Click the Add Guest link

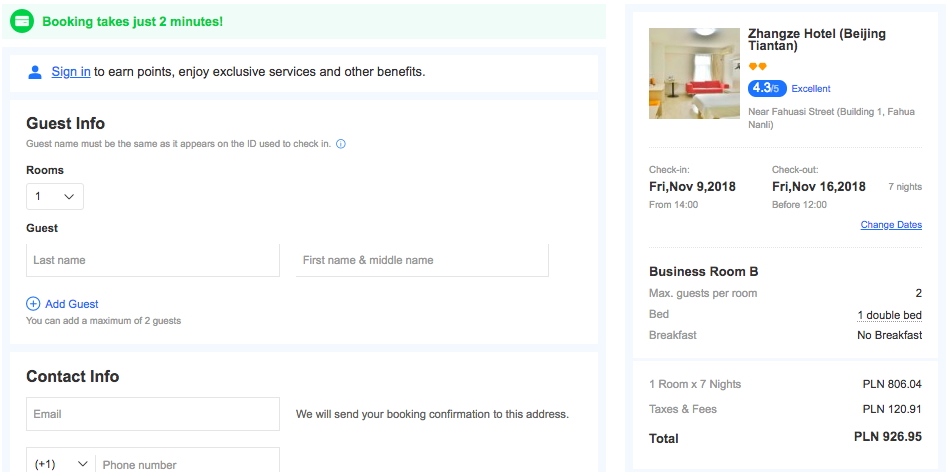tap(72, 304)
